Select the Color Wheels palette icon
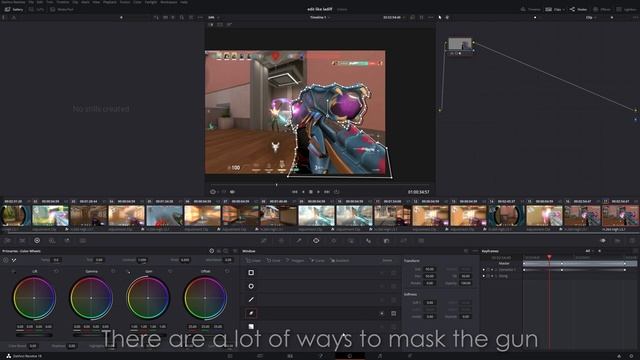Screen dimensions: 640x360 pos(37,241)
